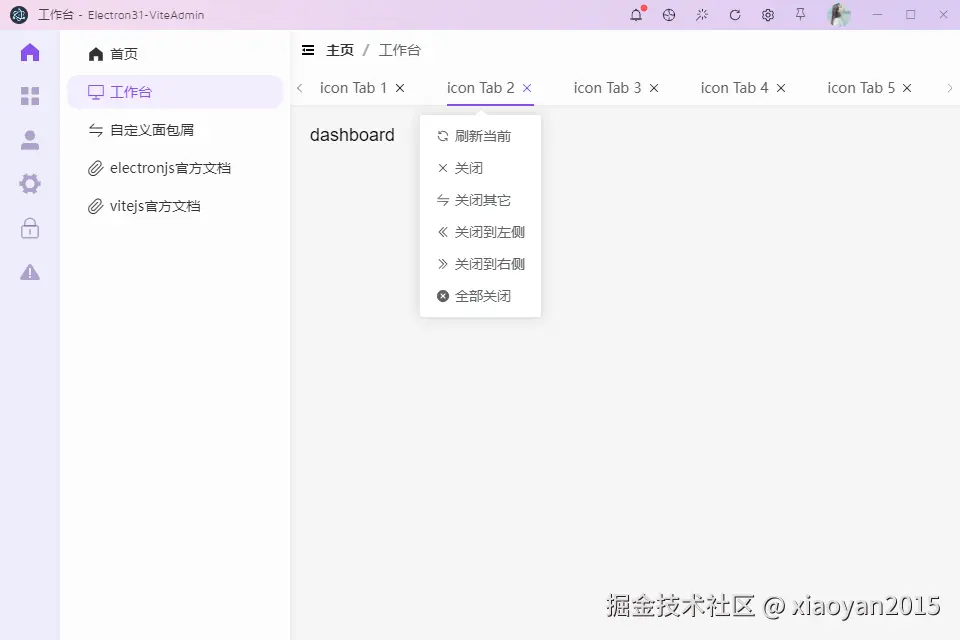Choose 全部关闭 to close all tabs
The height and width of the screenshot is (640, 960).
click(x=485, y=296)
